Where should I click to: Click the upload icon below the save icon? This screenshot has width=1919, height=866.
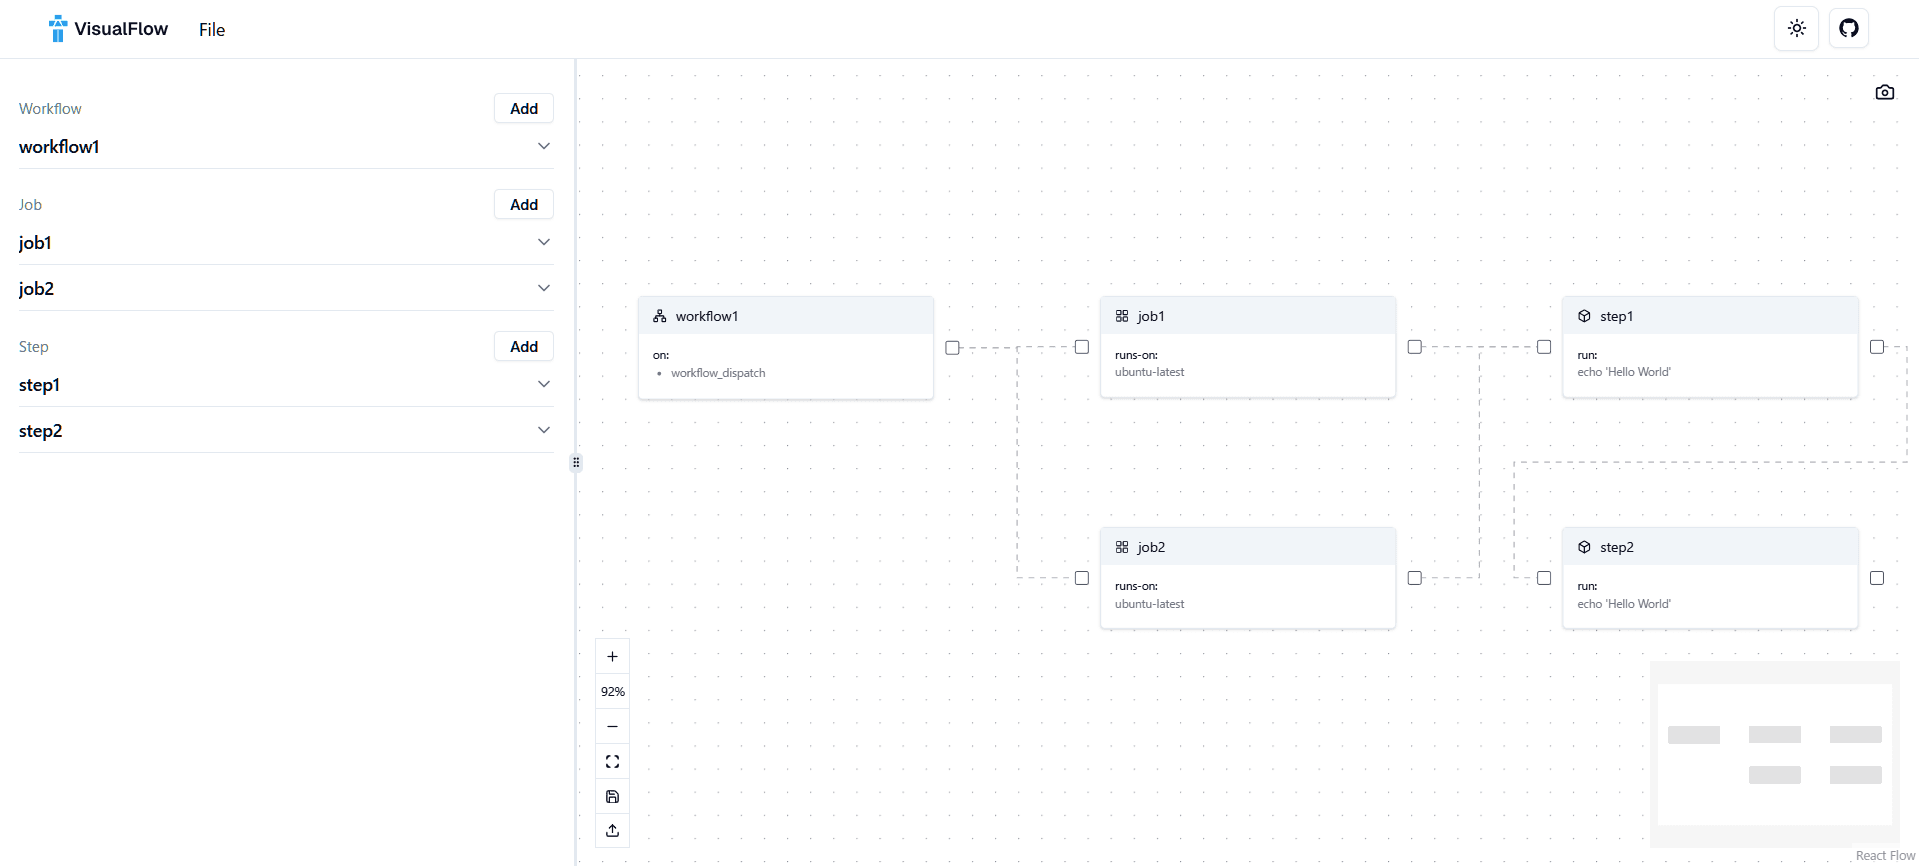pyautogui.click(x=612, y=830)
